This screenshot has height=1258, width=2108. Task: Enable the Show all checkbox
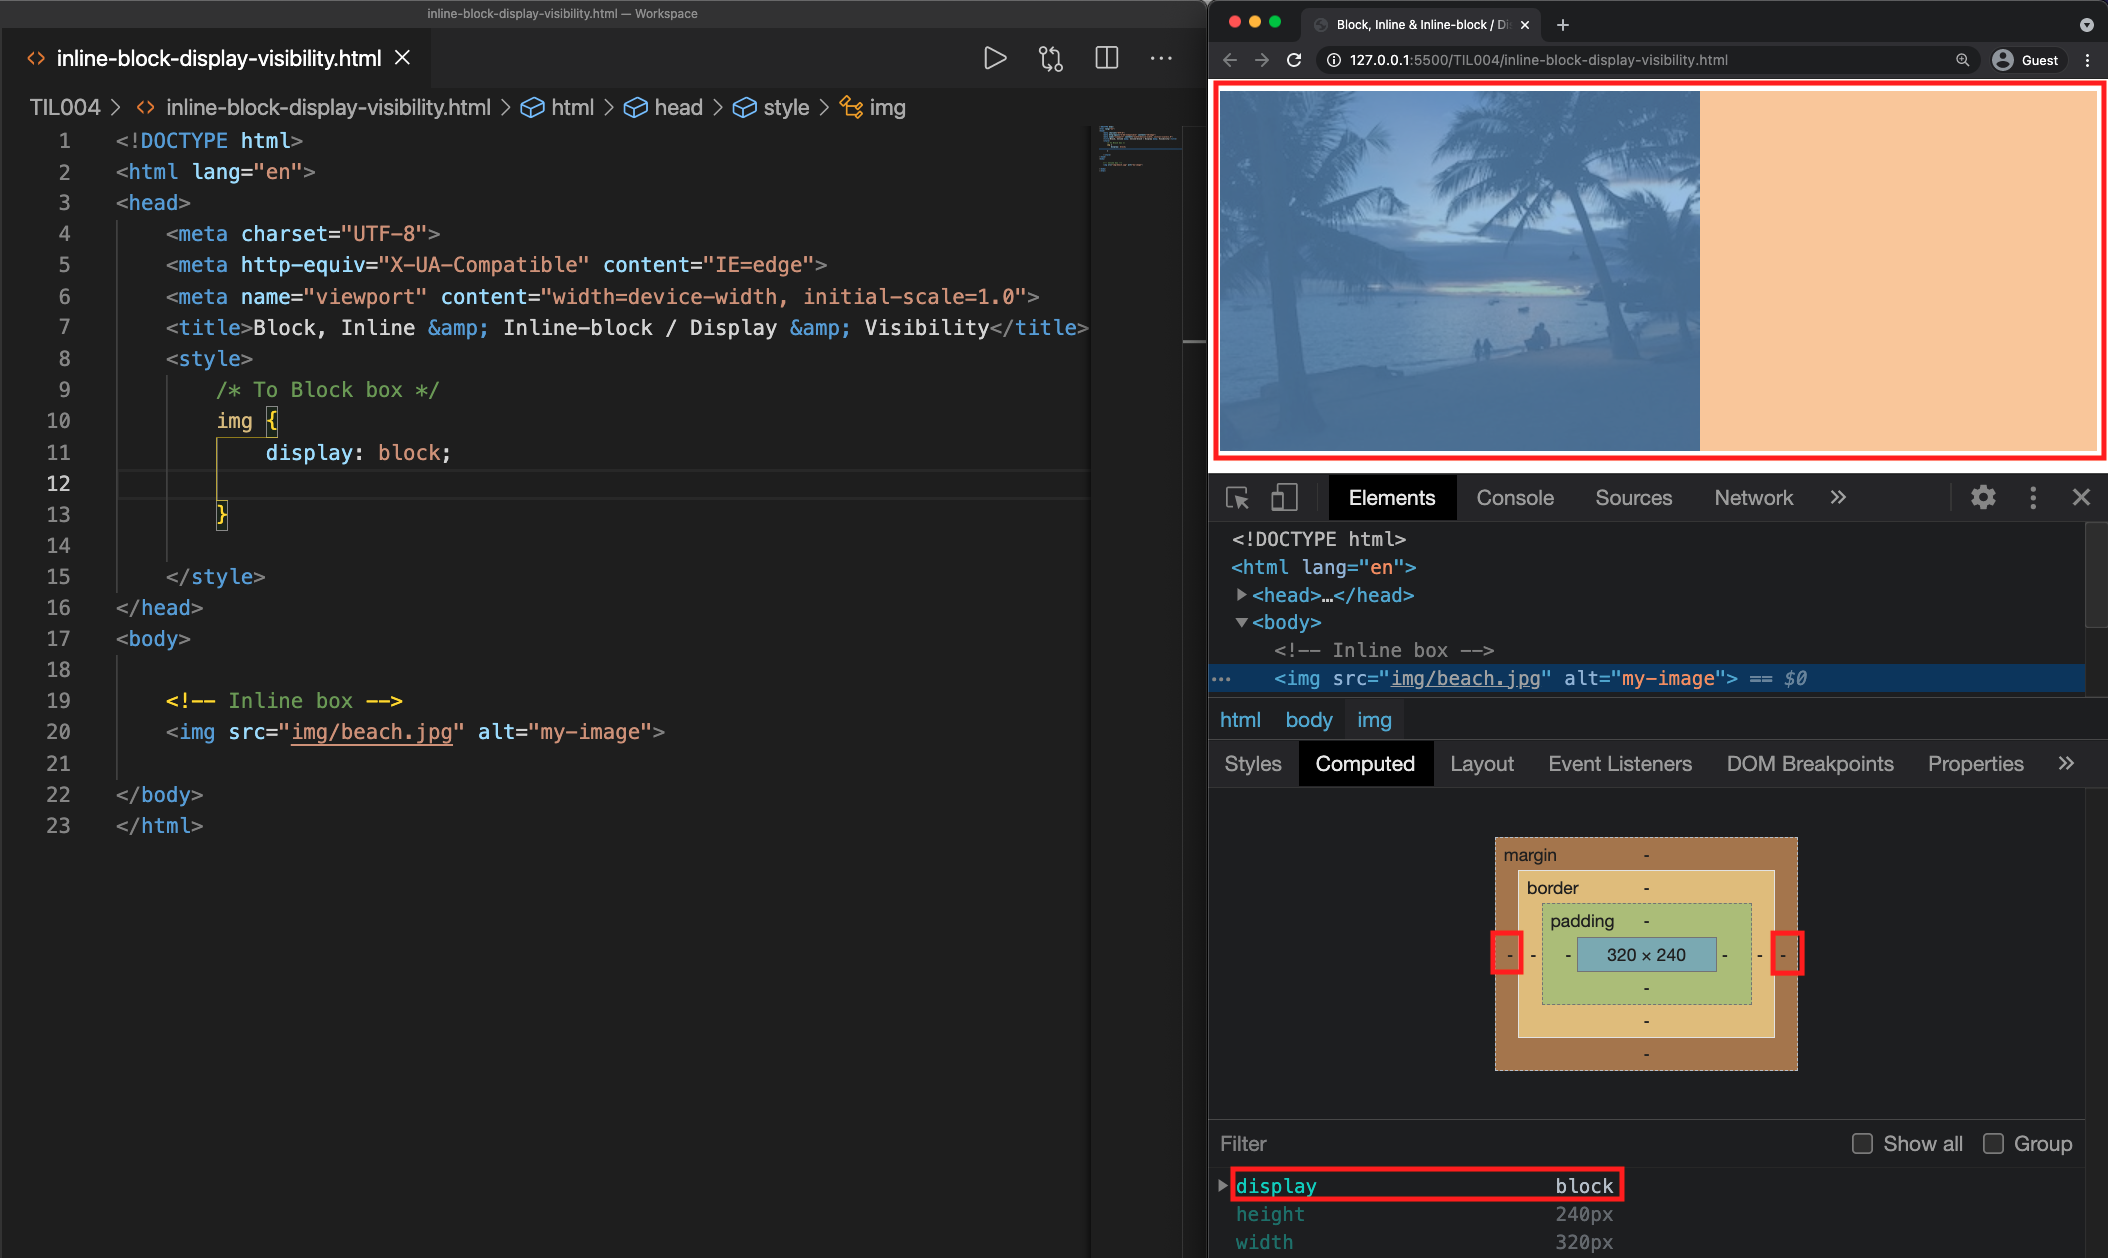[1862, 1143]
